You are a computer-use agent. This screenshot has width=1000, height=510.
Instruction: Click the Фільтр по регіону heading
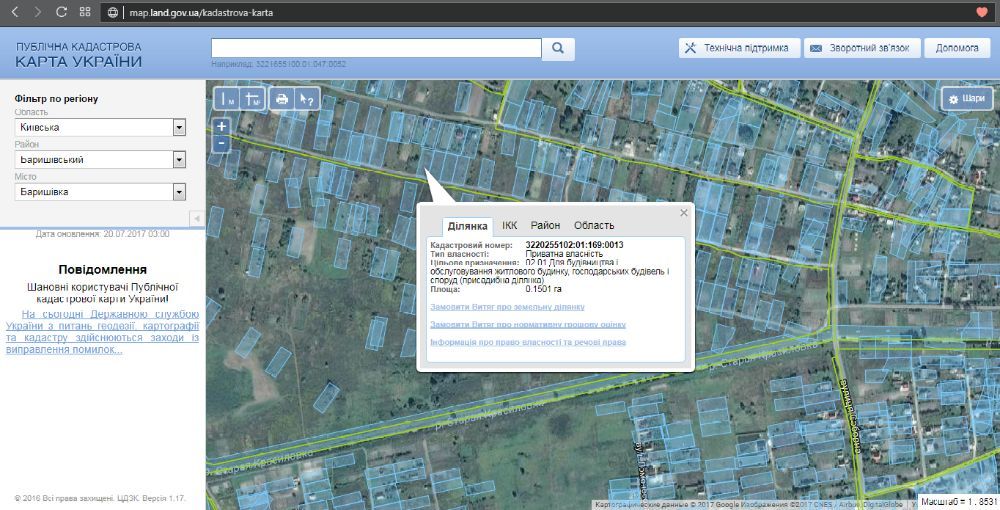(x=56, y=99)
